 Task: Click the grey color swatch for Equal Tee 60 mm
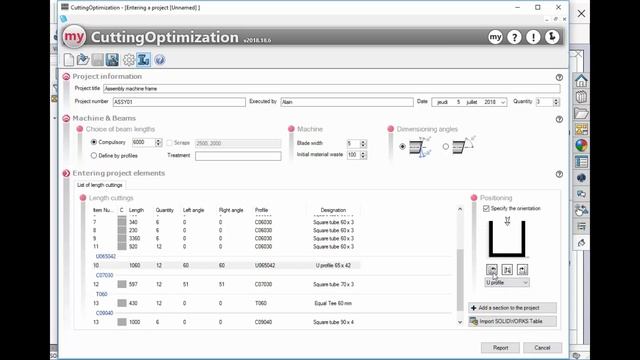[x=122, y=303]
